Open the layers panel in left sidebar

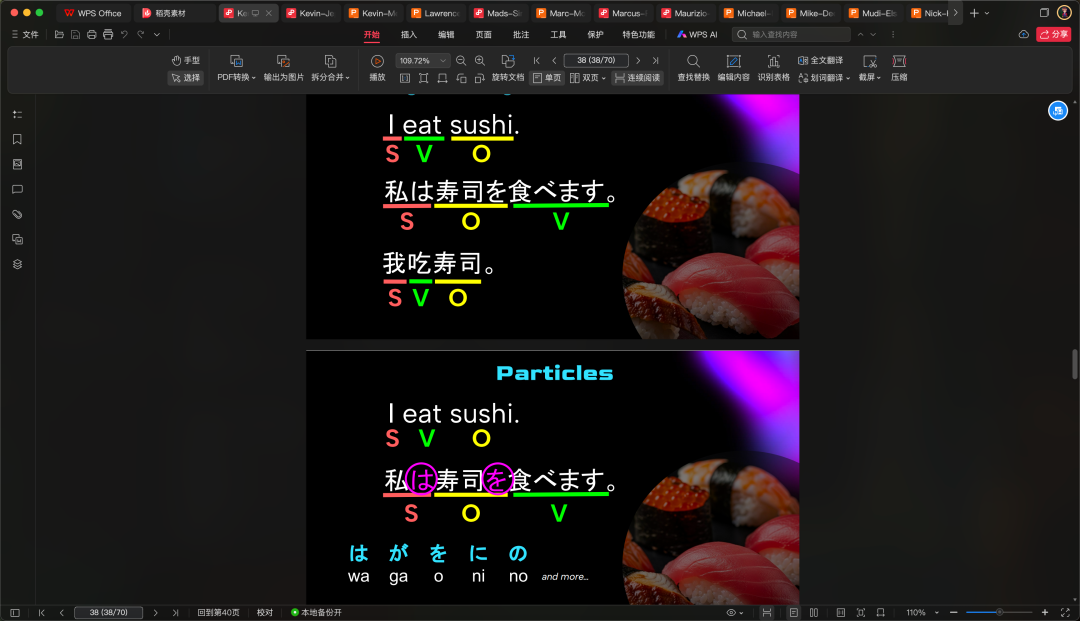click(17, 264)
